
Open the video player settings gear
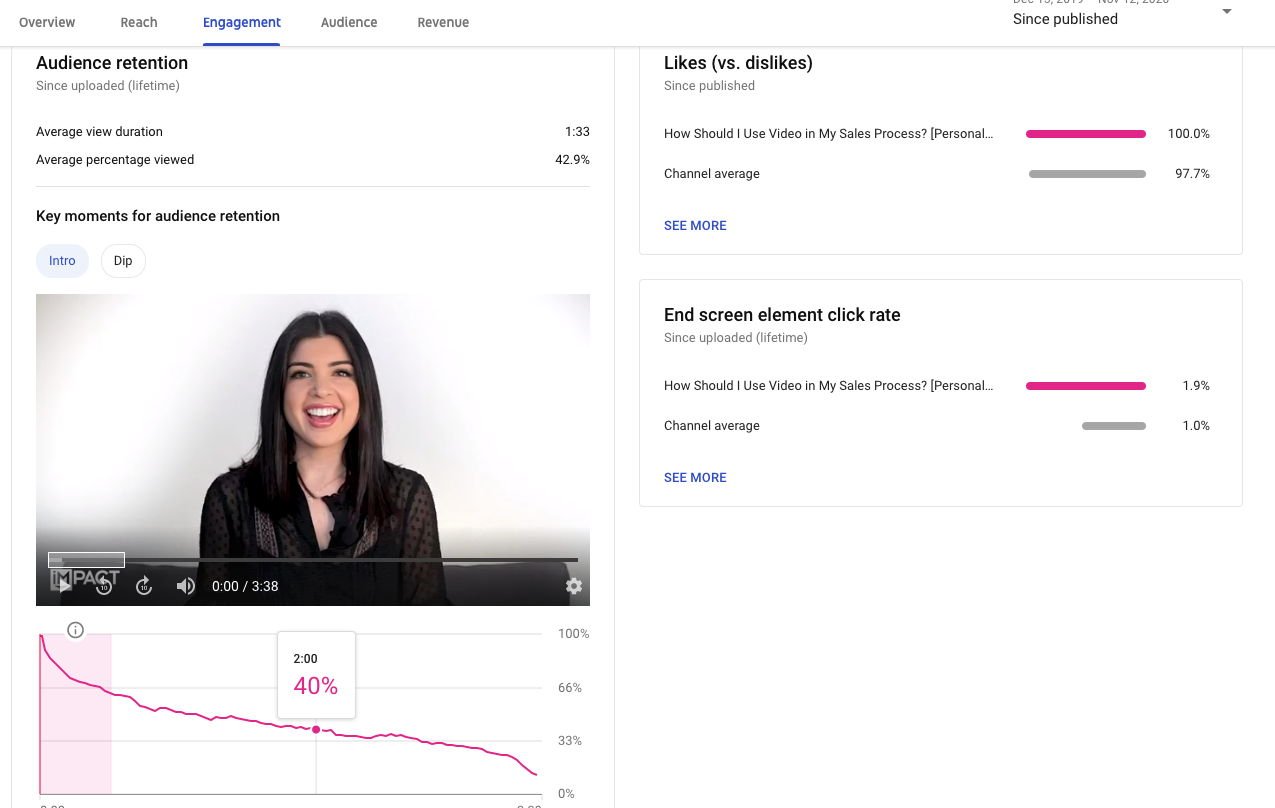(574, 586)
